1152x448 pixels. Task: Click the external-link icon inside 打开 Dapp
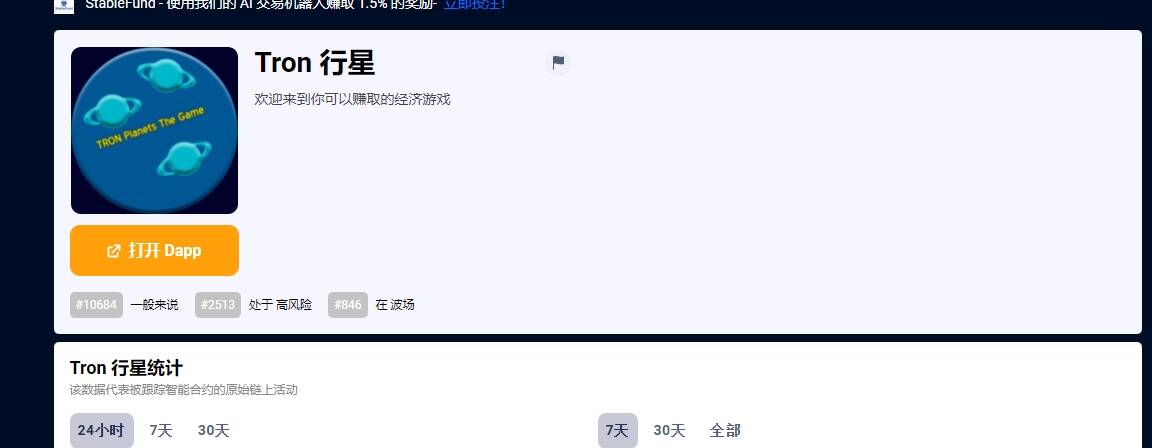coord(114,251)
